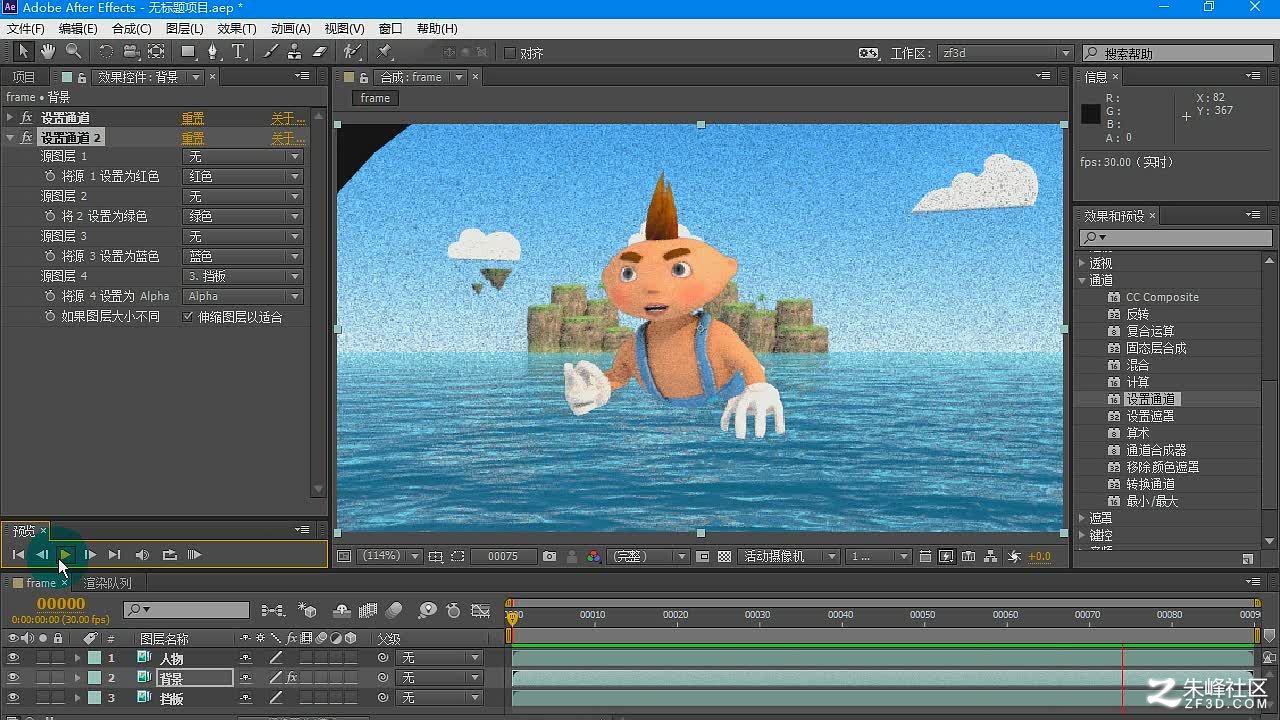
Task: Click the 人物 layer color label swatch
Action: pyautogui.click(x=94, y=658)
